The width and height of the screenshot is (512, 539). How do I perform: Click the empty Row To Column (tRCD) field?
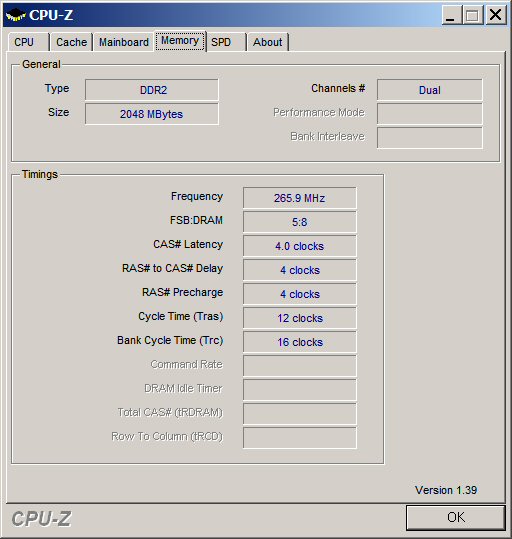pyautogui.click(x=299, y=438)
